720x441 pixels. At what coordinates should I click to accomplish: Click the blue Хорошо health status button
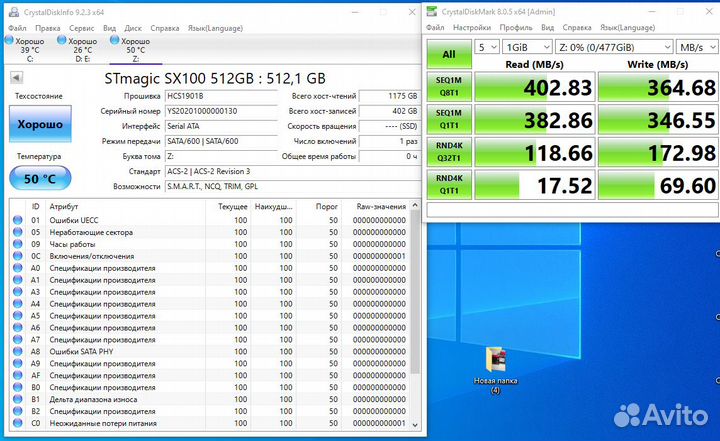40,124
